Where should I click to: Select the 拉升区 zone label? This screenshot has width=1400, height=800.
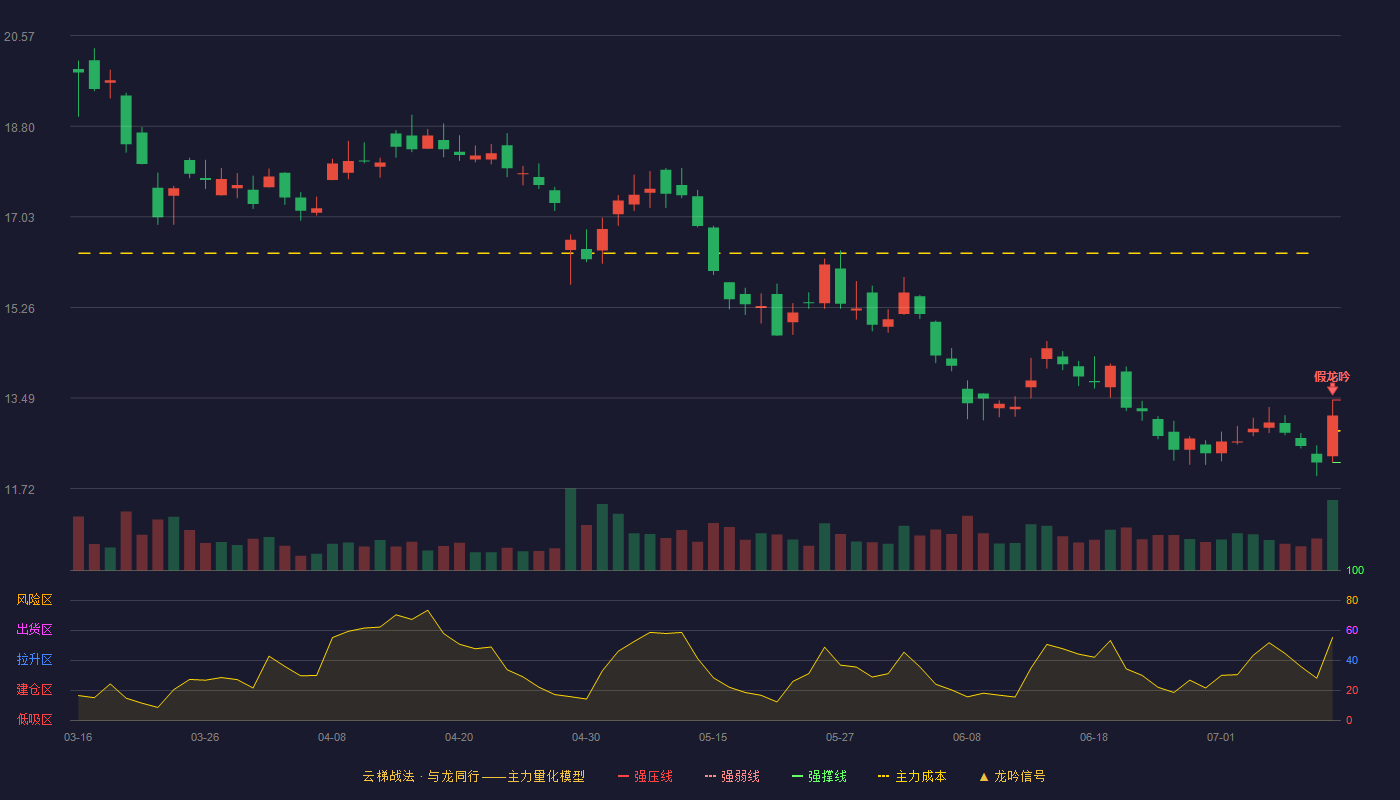point(35,660)
